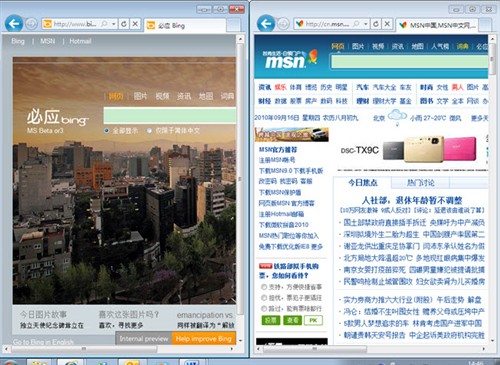This screenshot has height=365, width=500.
Task: Select 网页 tab above MSN search box
Action: pos(338,47)
